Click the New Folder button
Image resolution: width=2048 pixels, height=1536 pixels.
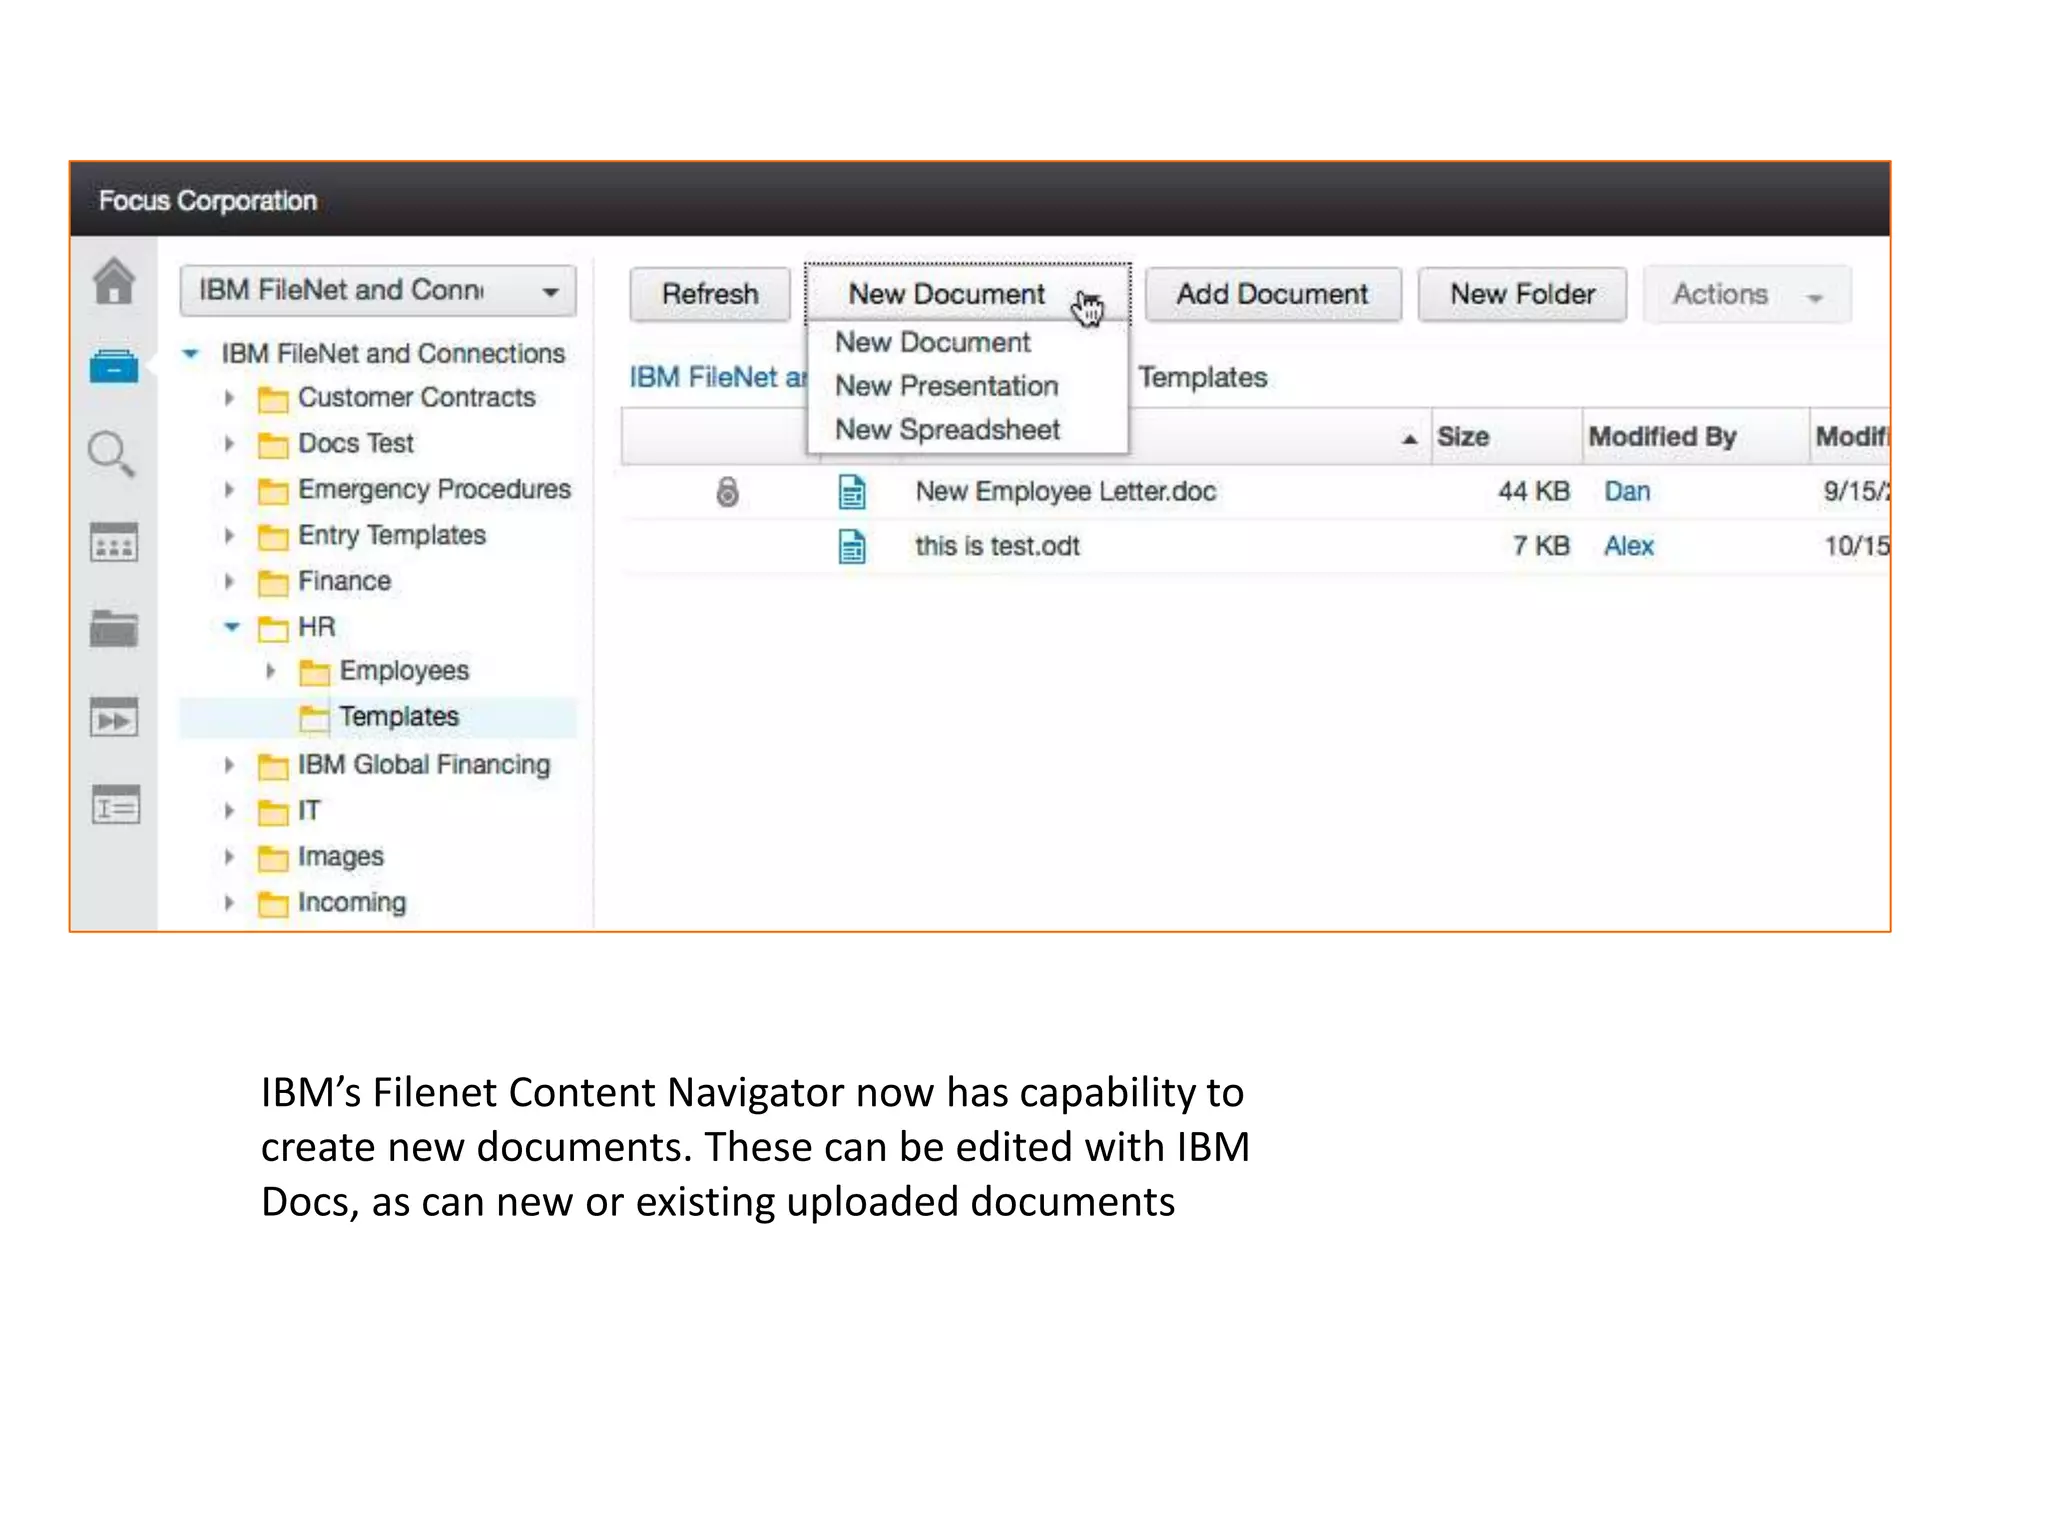click(1522, 294)
